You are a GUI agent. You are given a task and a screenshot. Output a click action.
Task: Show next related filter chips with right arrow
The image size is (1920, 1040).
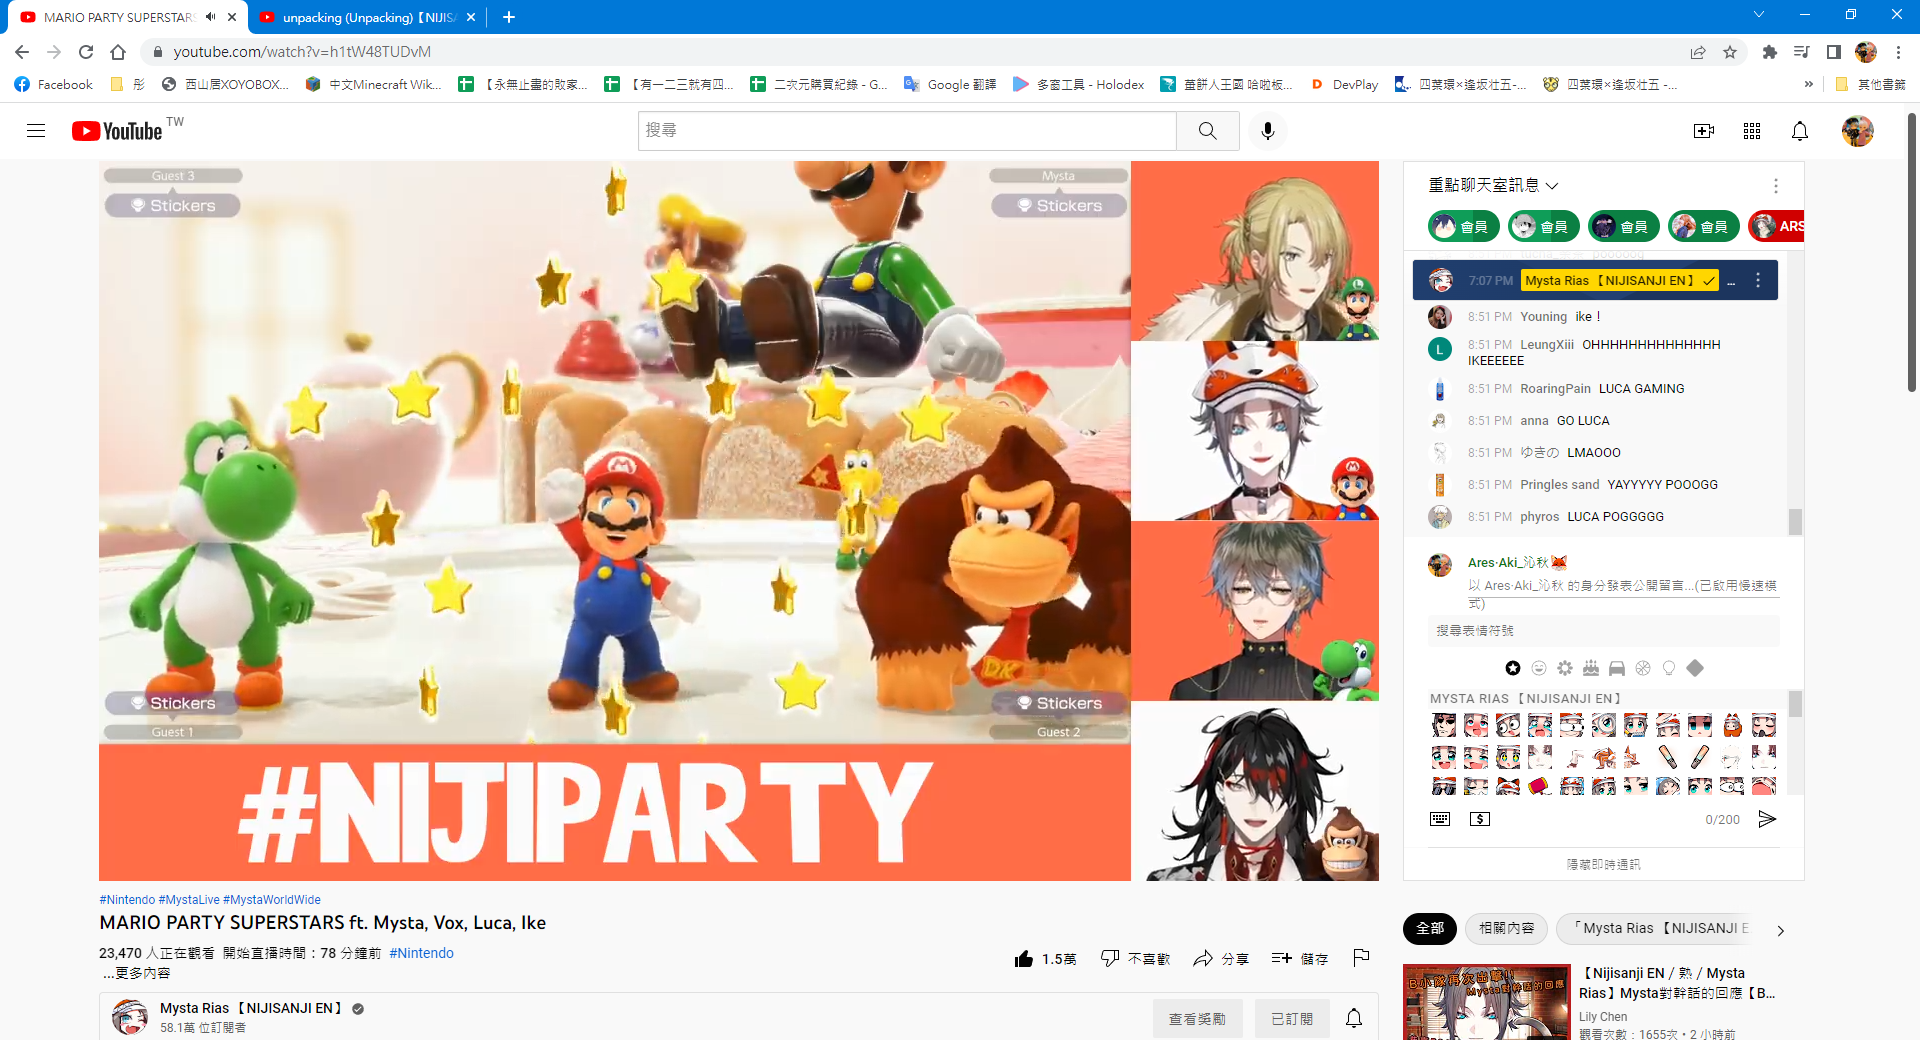coord(1781,930)
